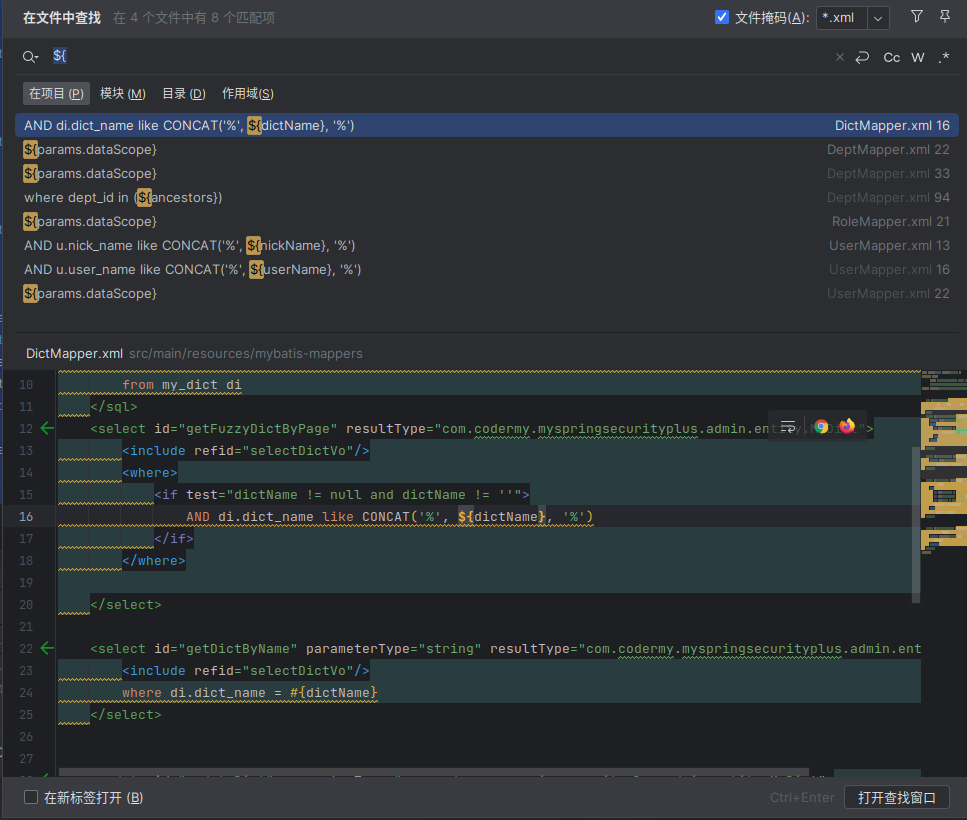Screen dimensions: 967x820
Task: Pin the Find in Files window
Action: click(x=944, y=17)
